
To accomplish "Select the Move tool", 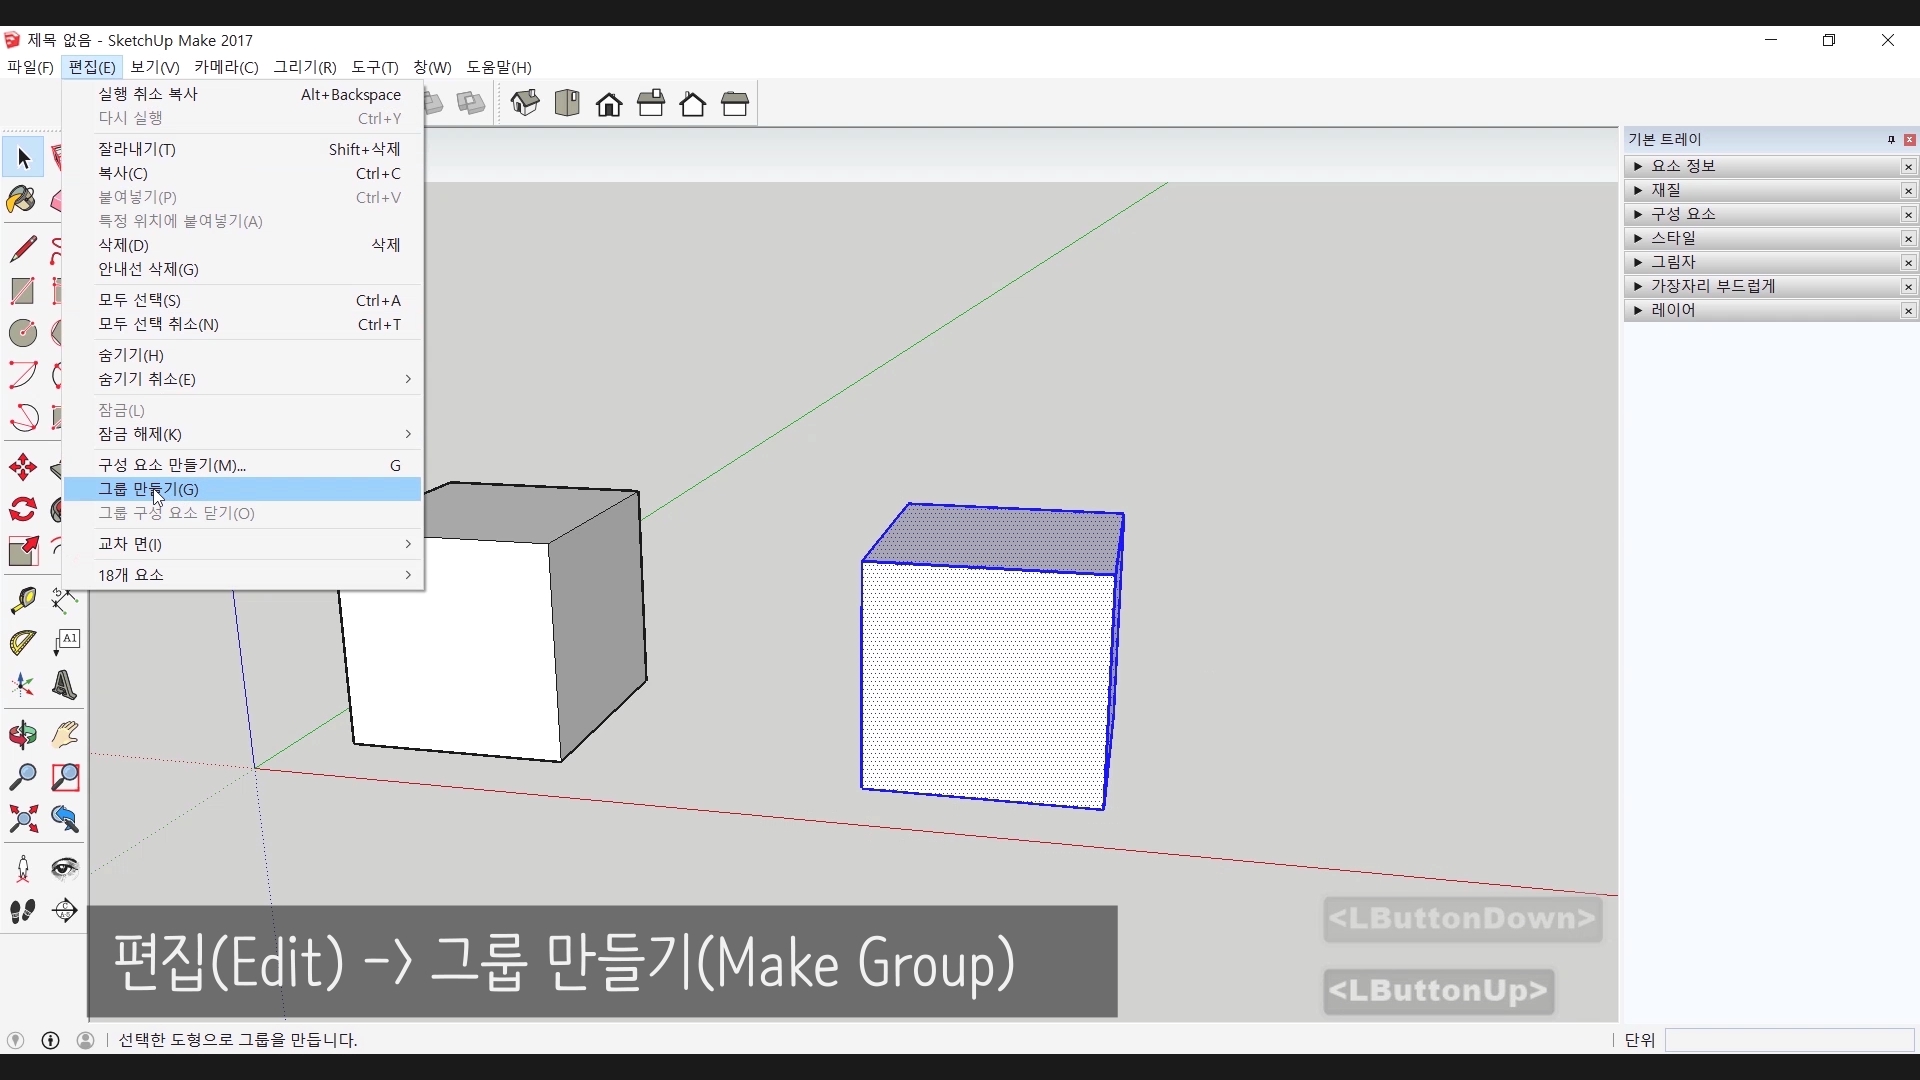I will click(x=22, y=468).
